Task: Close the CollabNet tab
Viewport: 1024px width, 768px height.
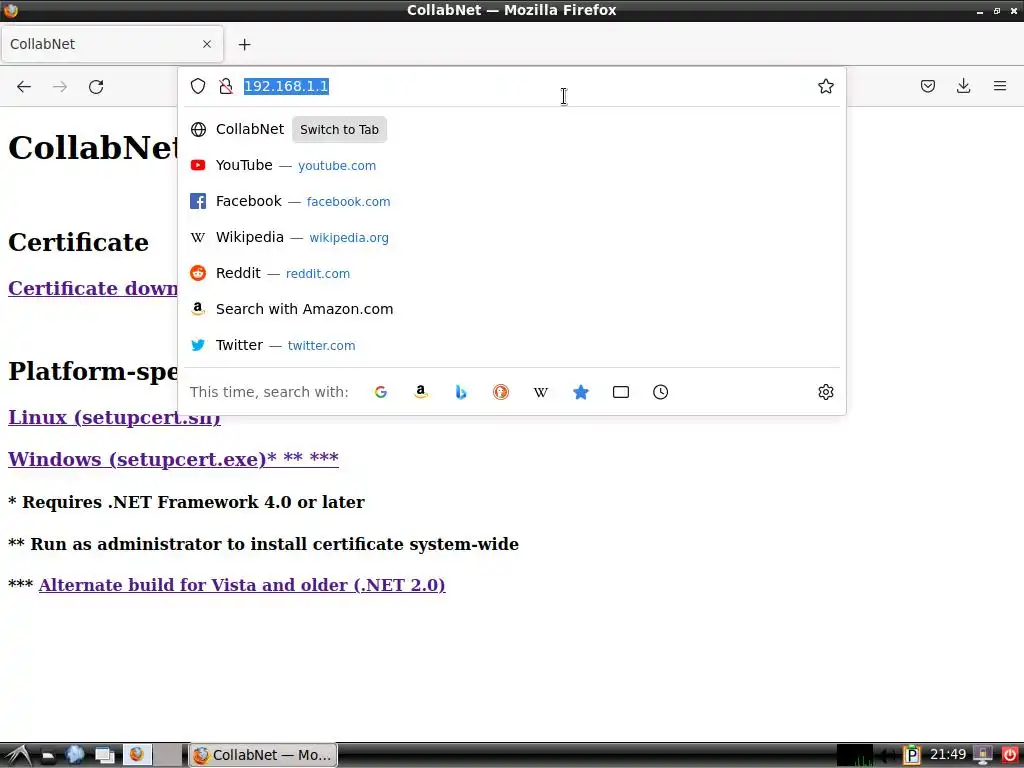Action: (207, 44)
